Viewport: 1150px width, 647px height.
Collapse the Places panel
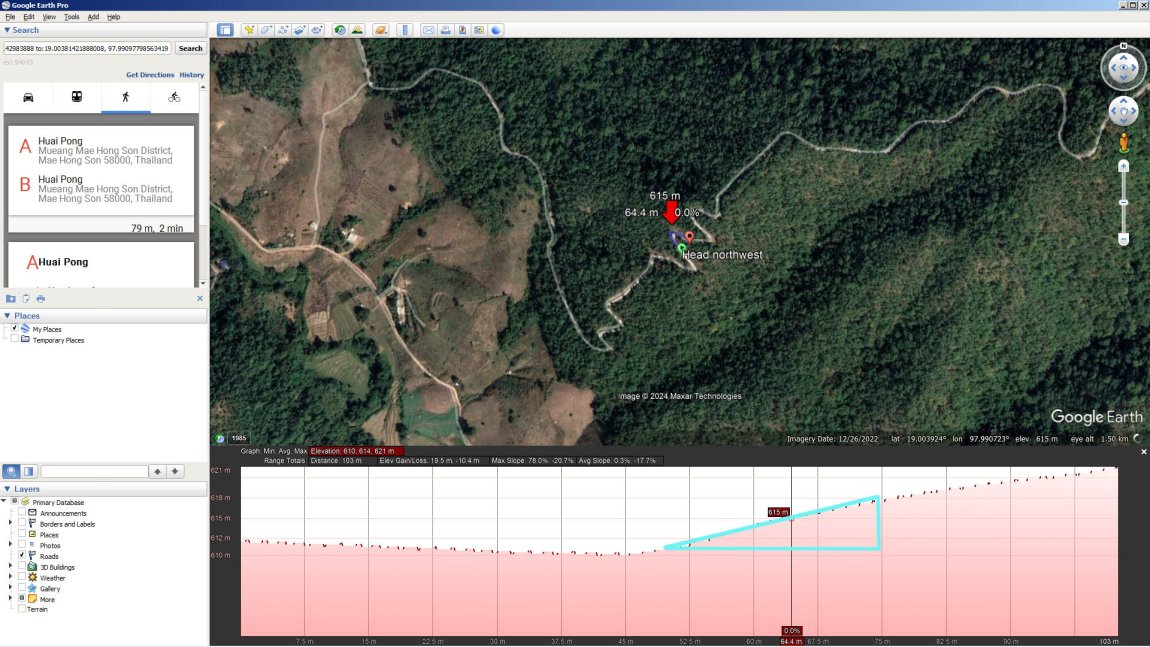(8, 315)
